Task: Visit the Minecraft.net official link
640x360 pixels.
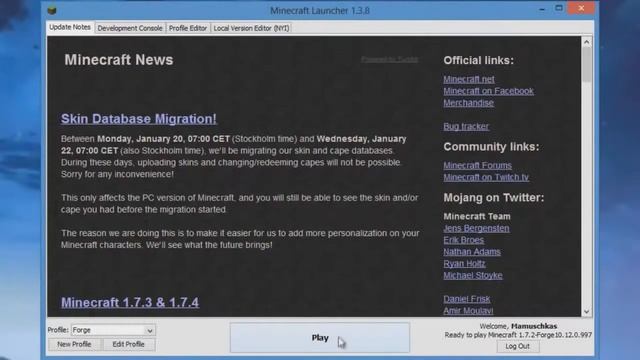Action: point(469,79)
